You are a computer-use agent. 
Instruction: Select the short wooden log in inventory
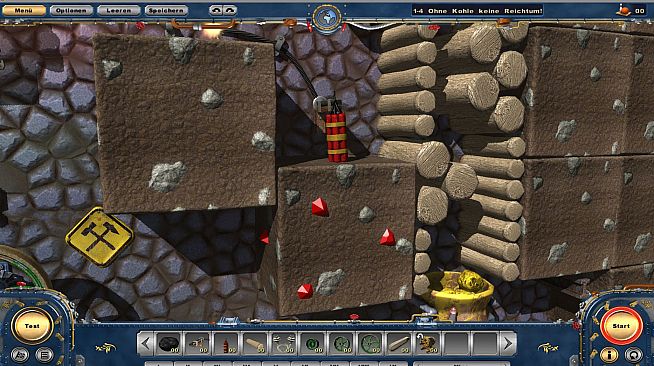[255, 344]
